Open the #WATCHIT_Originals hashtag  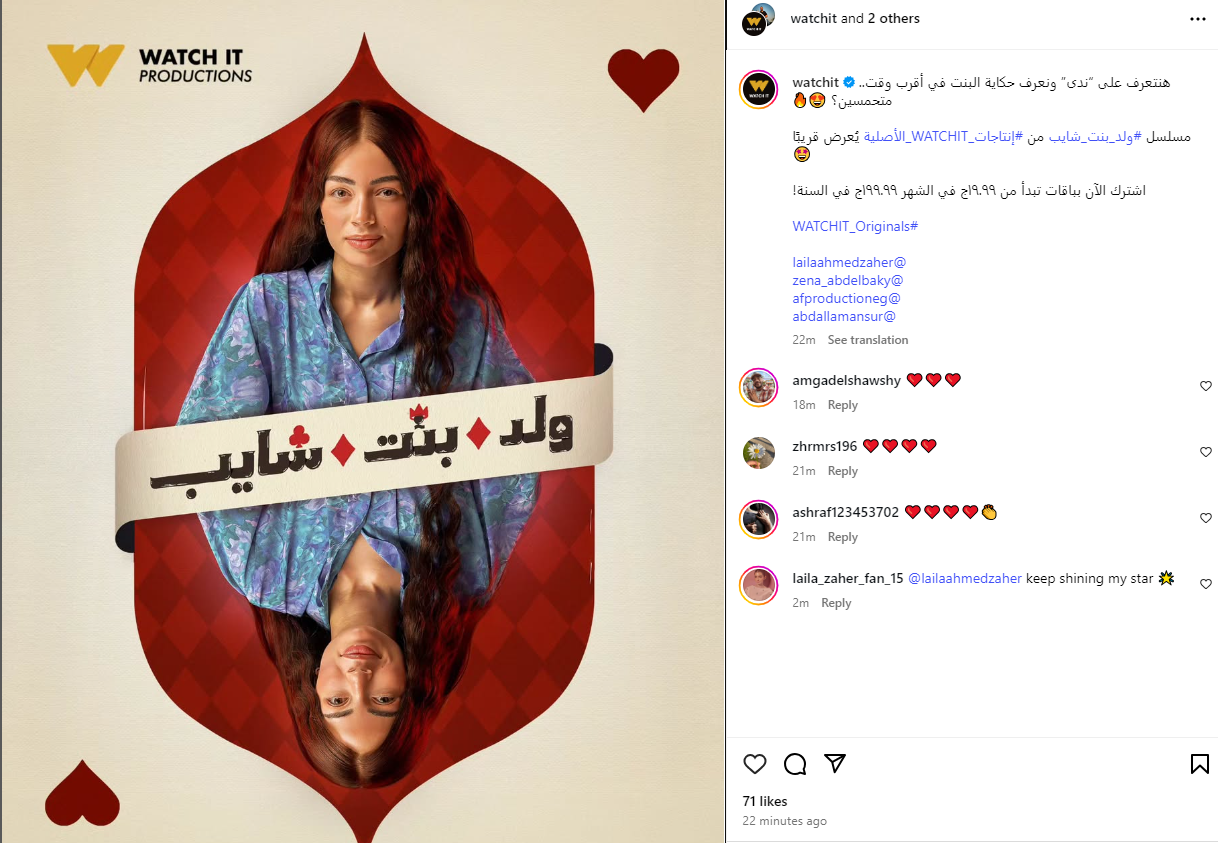[x=855, y=226]
